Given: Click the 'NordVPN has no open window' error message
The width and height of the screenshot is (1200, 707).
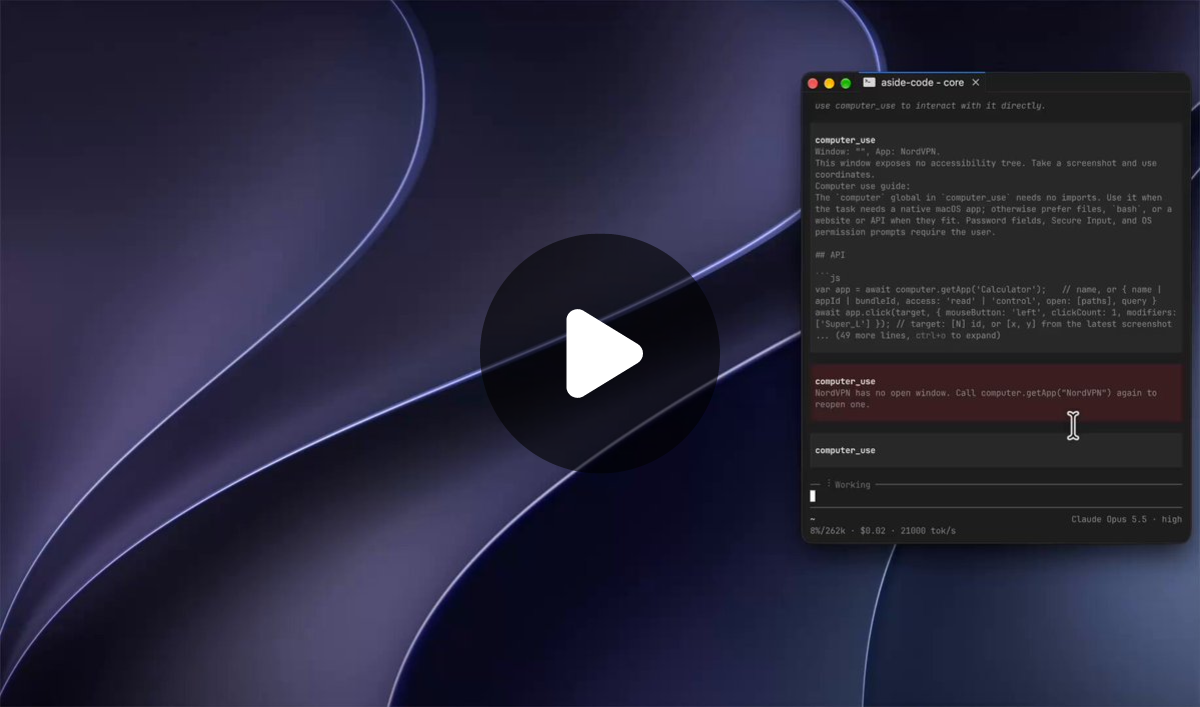Looking at the screenshot, I should pos(985,399).
